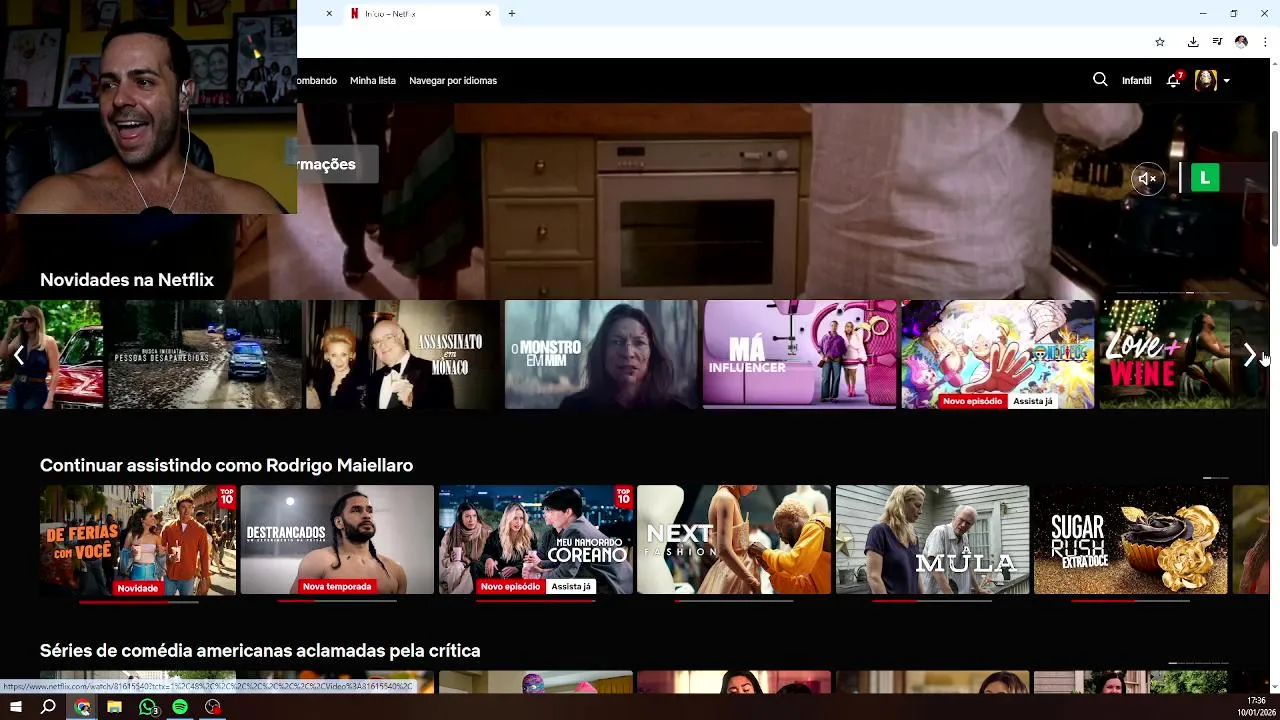Click 'Nova temporada' badge on Destrancados
1280x720 pixels.
337,587
